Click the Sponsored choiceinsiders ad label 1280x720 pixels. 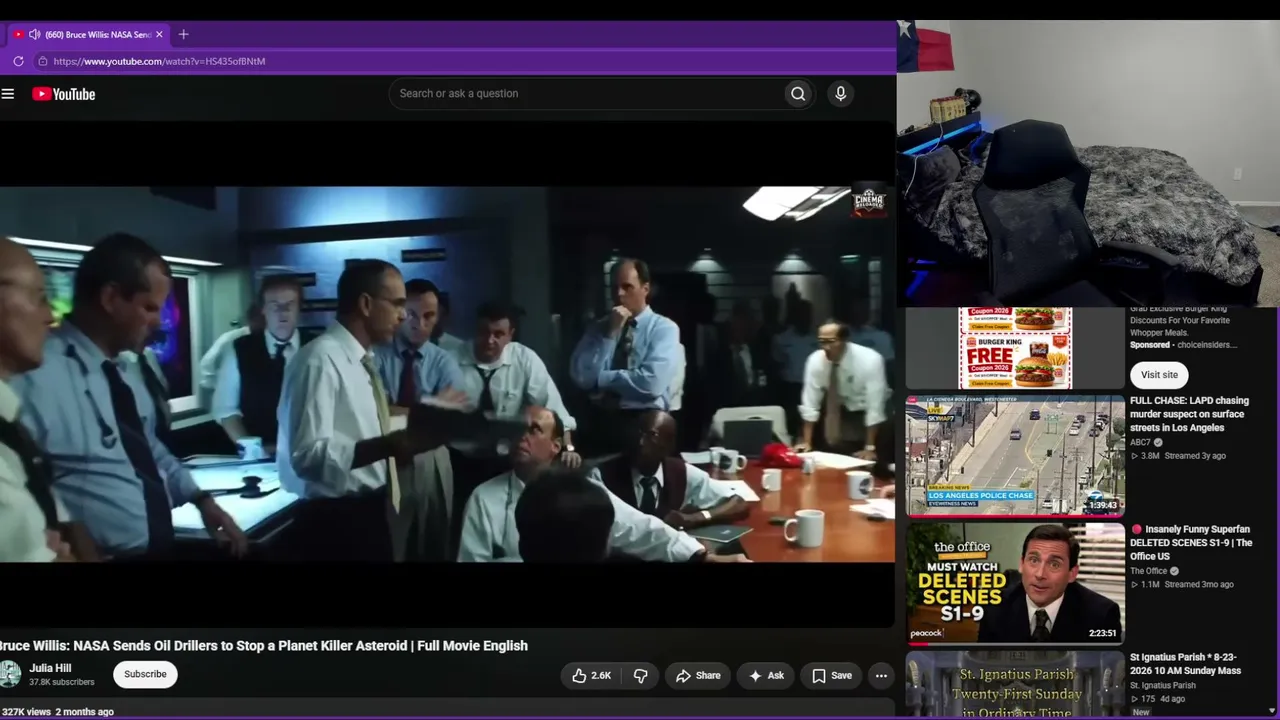1184,345
